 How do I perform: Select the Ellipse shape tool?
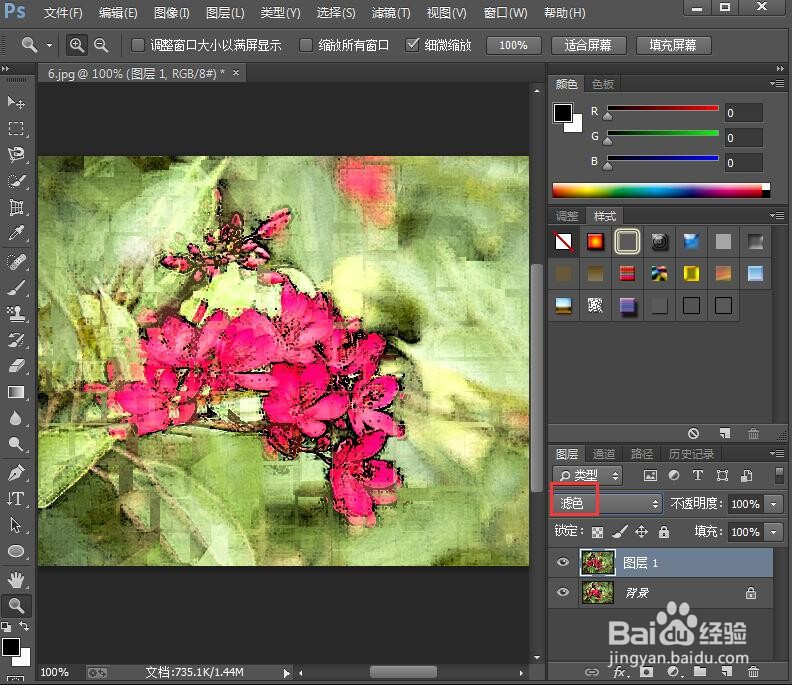[16, 552]
